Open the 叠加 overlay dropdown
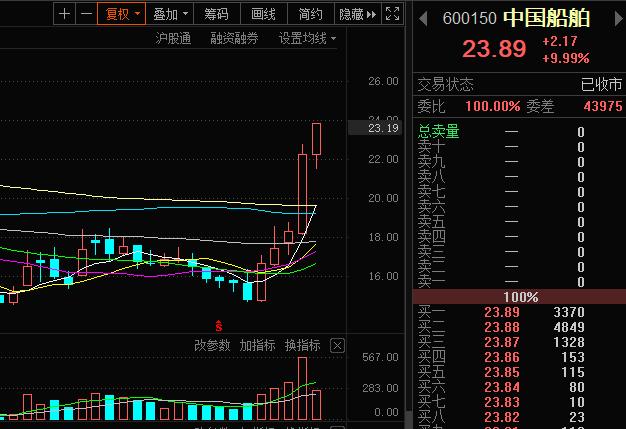This screenshot has width=626, height=429. (170, 14)
